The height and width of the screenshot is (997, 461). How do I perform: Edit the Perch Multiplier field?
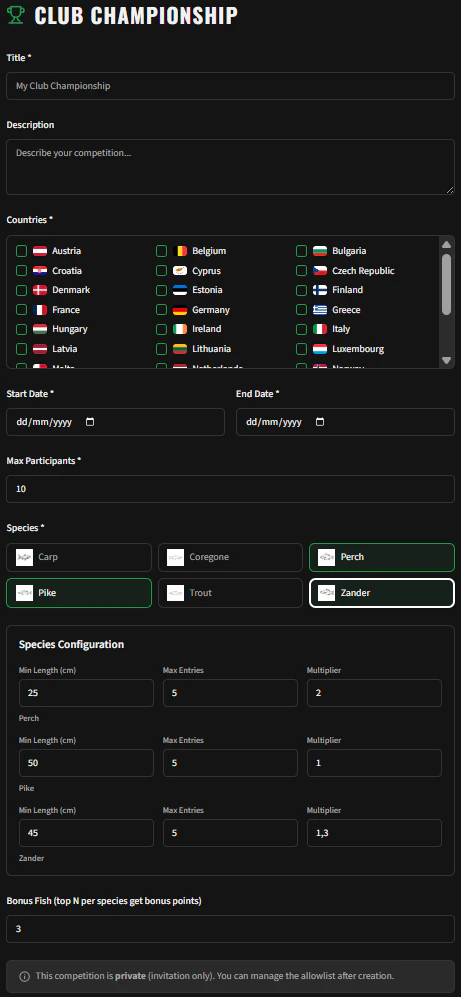click(x=374, y=693)
